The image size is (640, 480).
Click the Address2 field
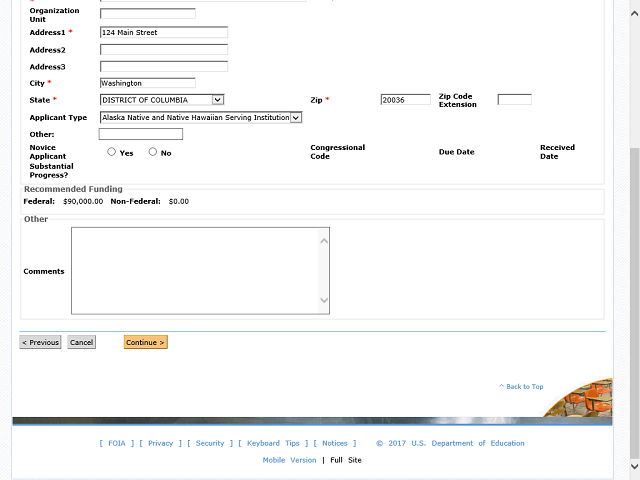point(164,50)
